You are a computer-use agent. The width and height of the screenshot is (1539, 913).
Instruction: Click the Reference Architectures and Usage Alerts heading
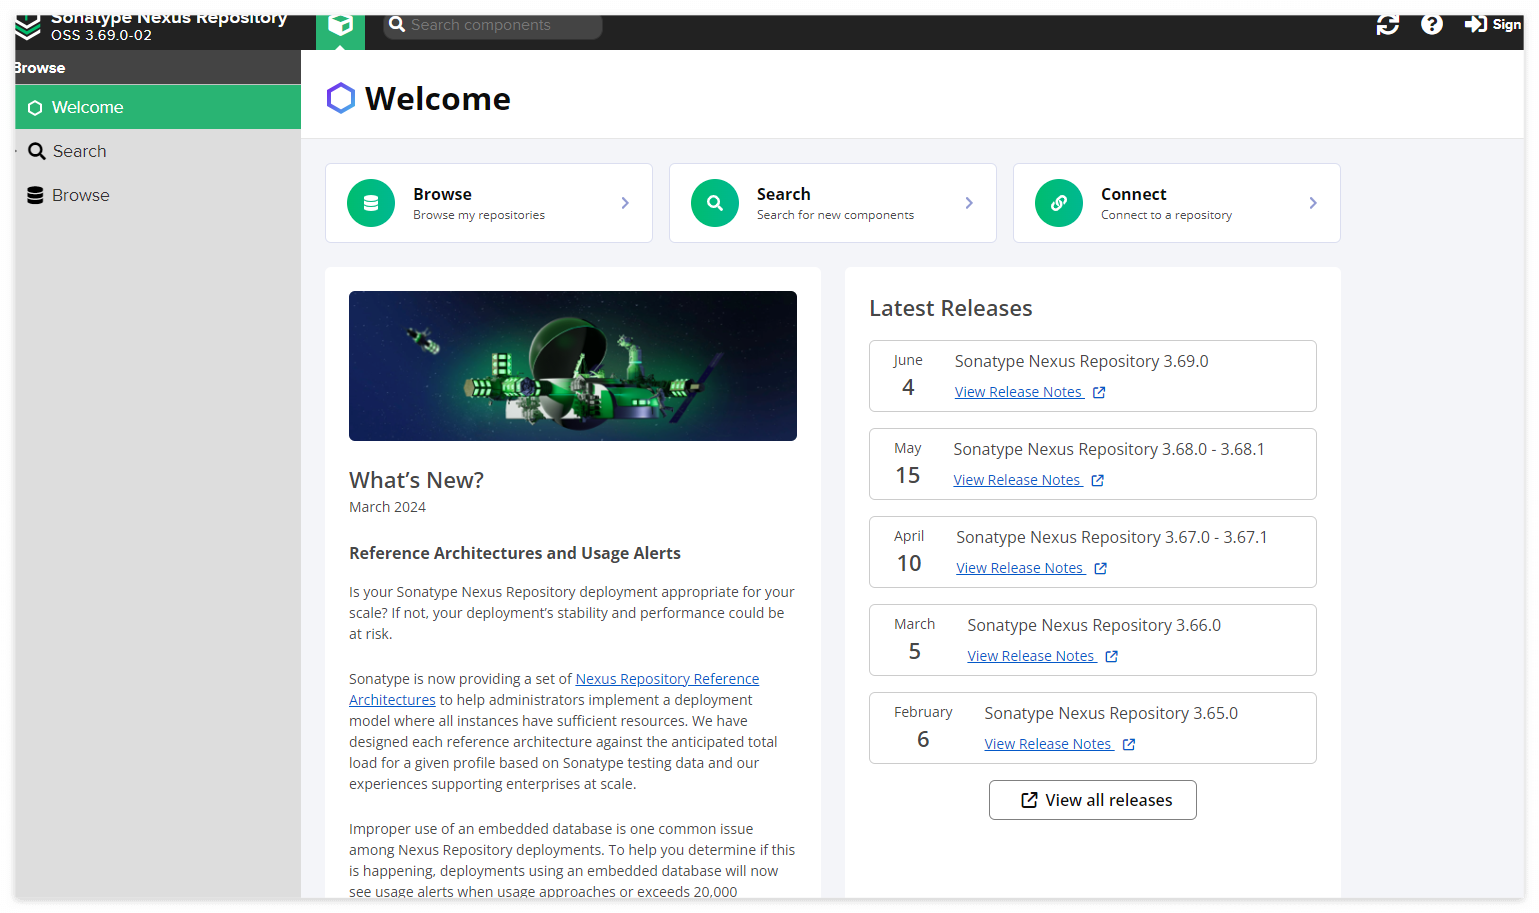coord(515,553)
